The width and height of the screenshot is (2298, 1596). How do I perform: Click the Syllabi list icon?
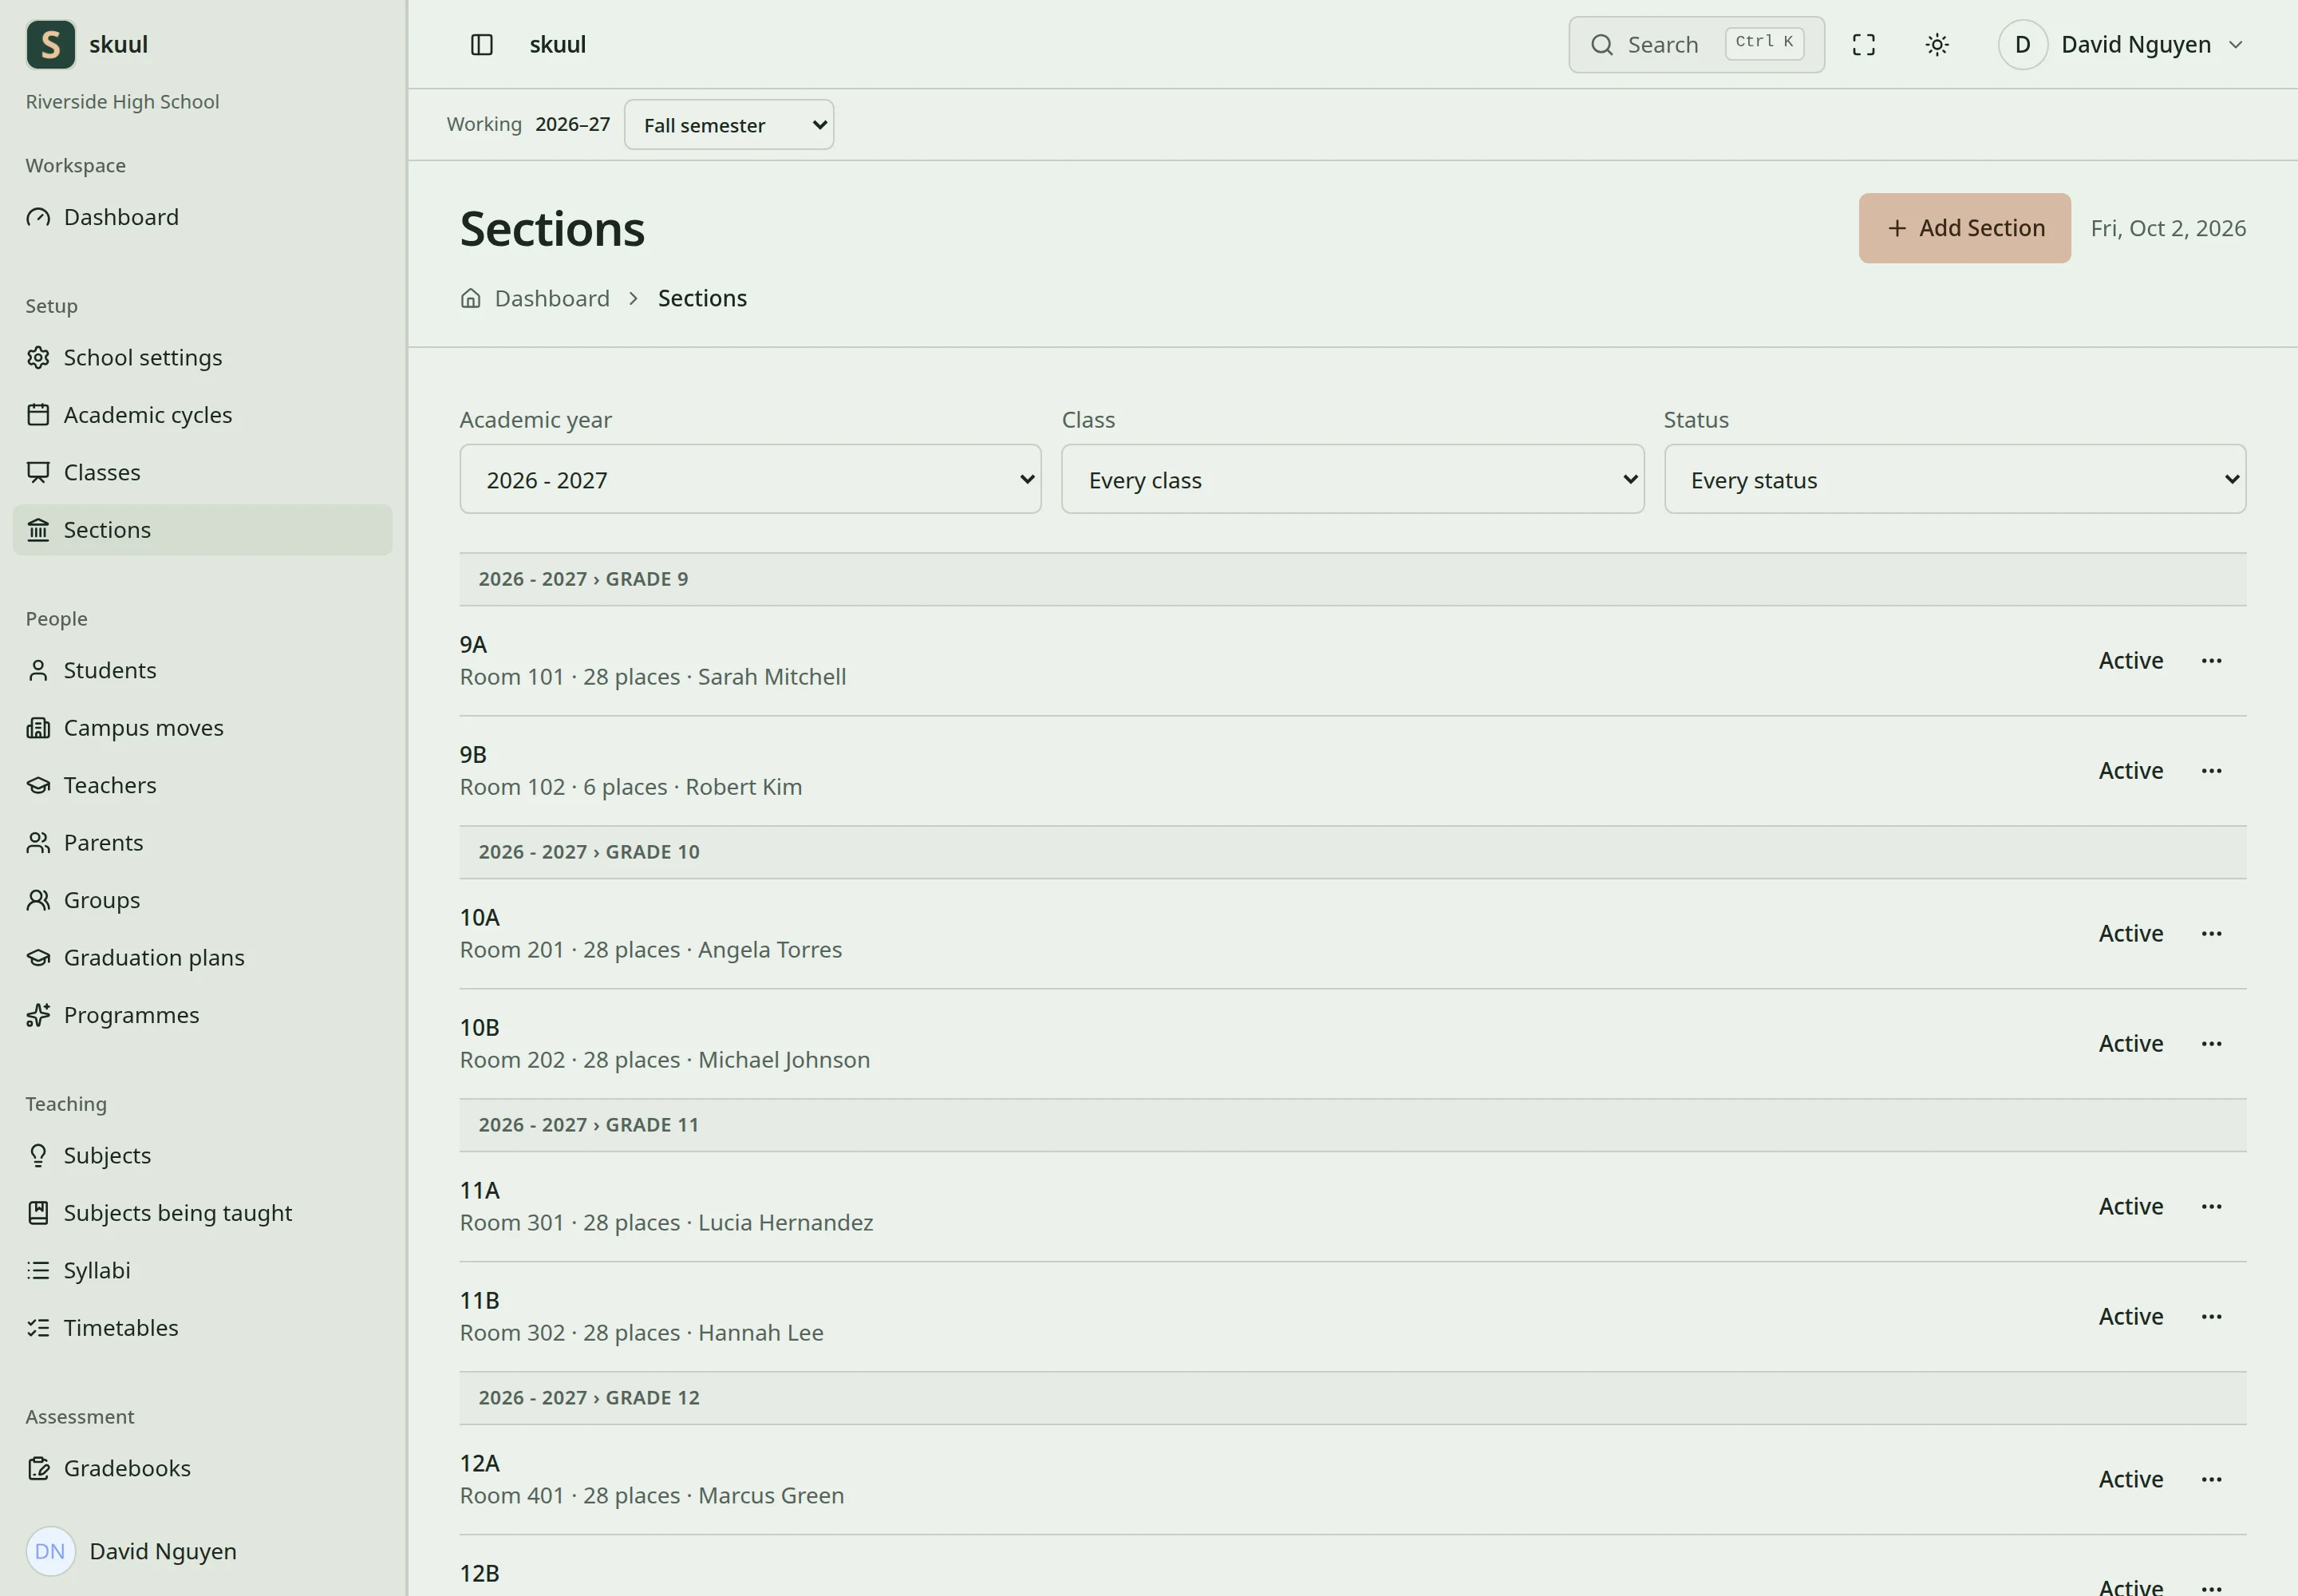[38, 1270]
